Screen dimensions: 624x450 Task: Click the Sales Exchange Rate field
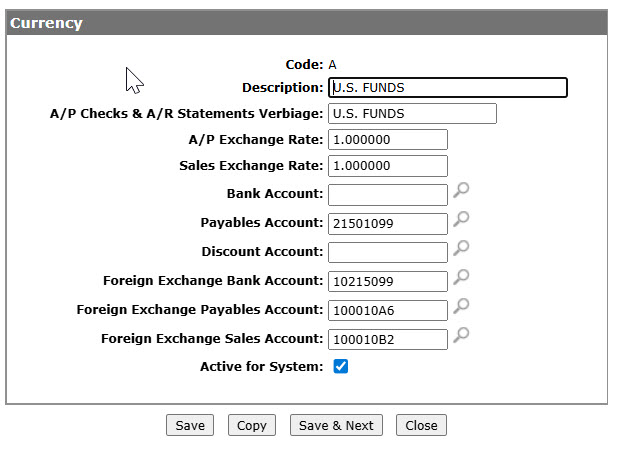388,166
